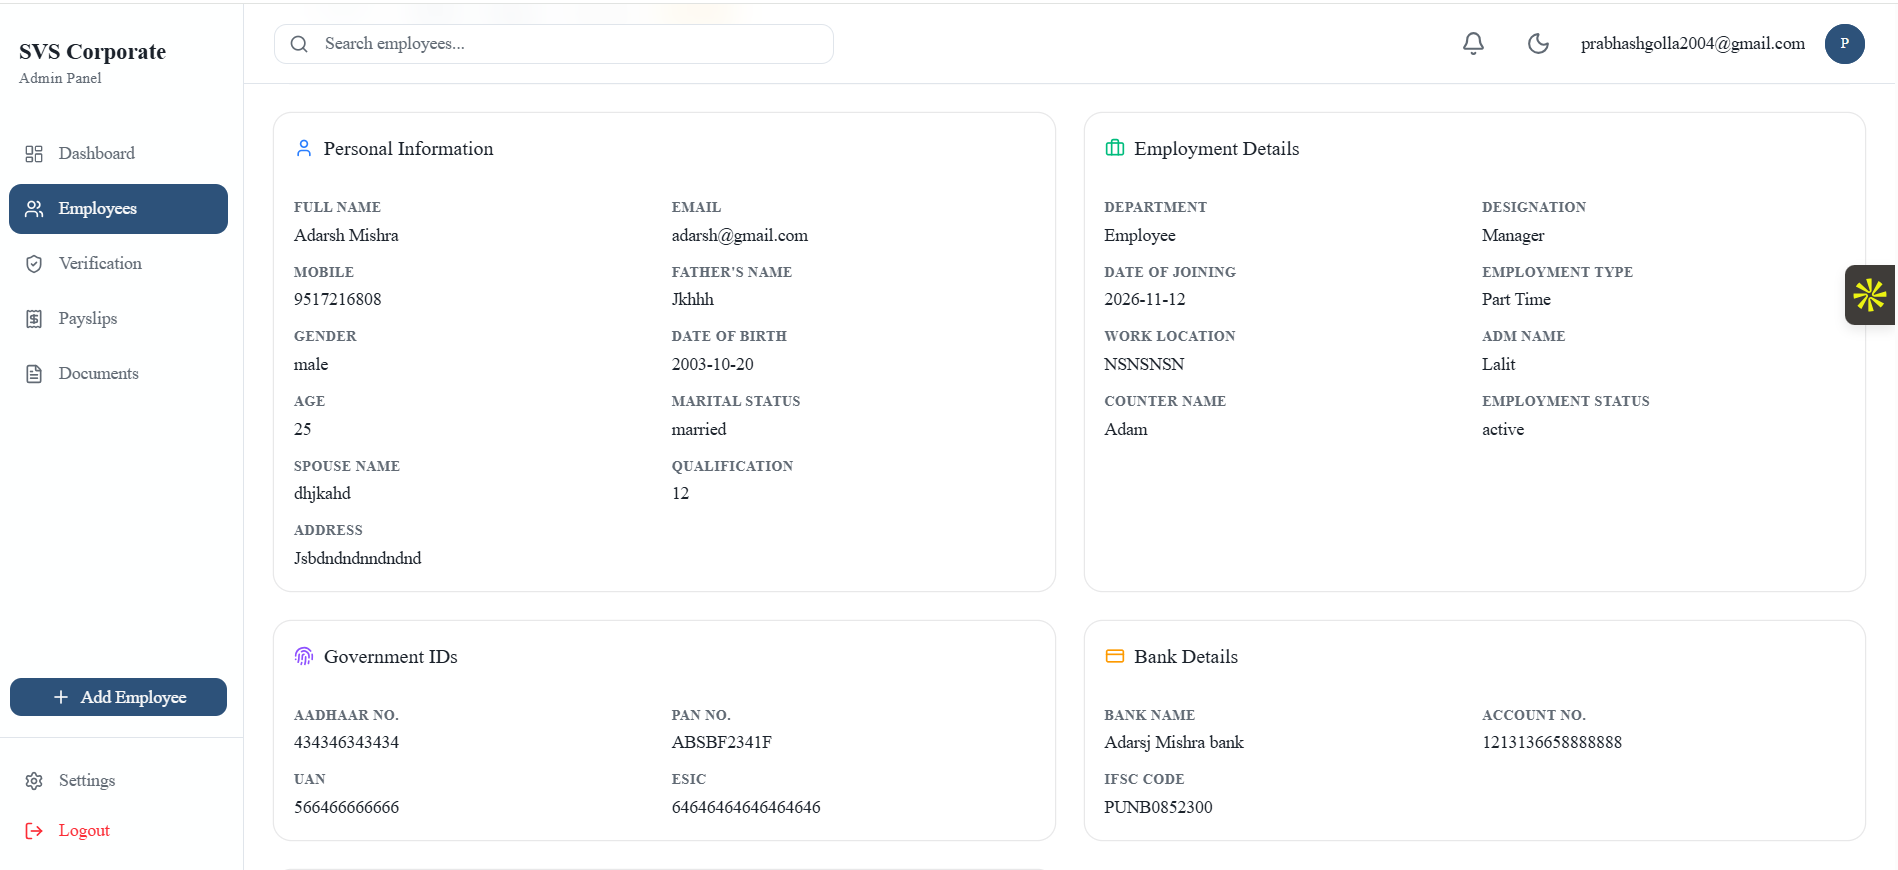
Task: Click the employment status active
Action: pos(1503,430)
